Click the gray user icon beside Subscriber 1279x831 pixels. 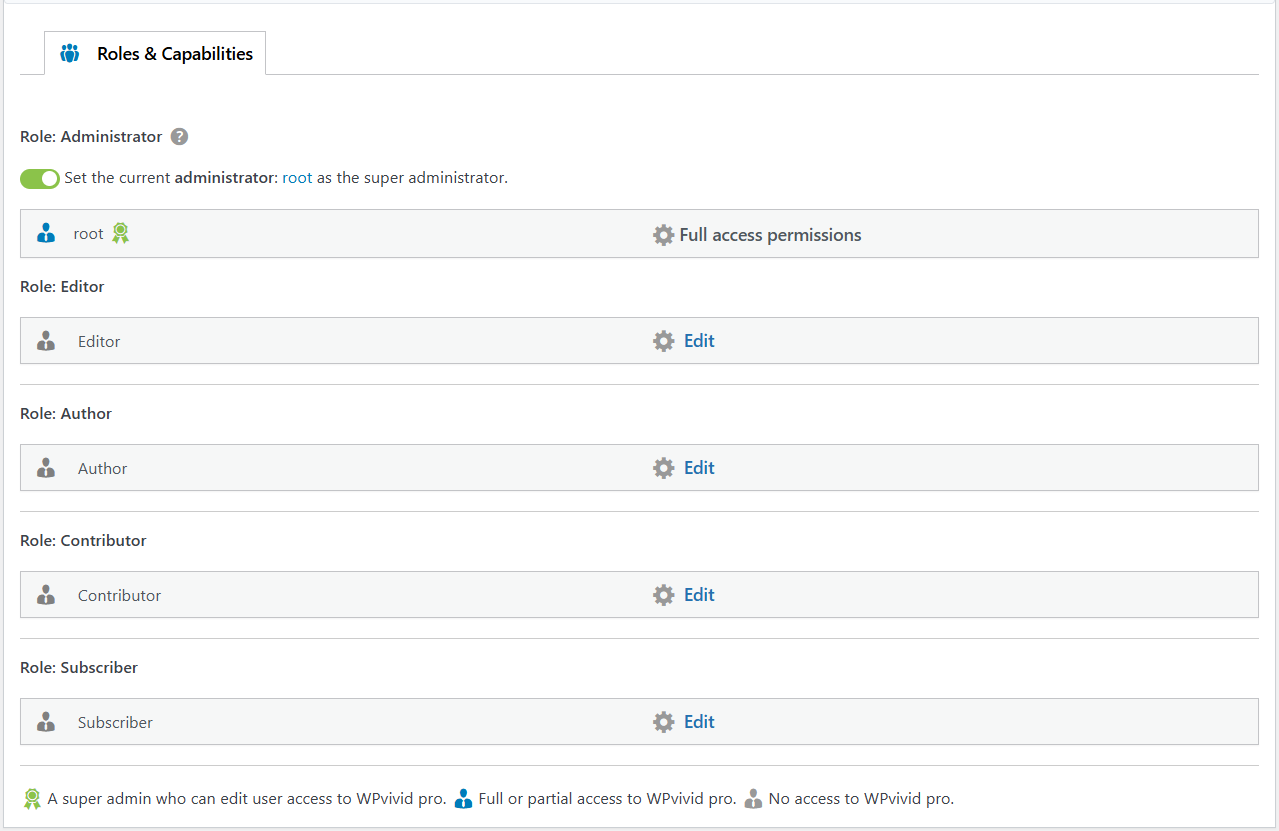(46, 722)
